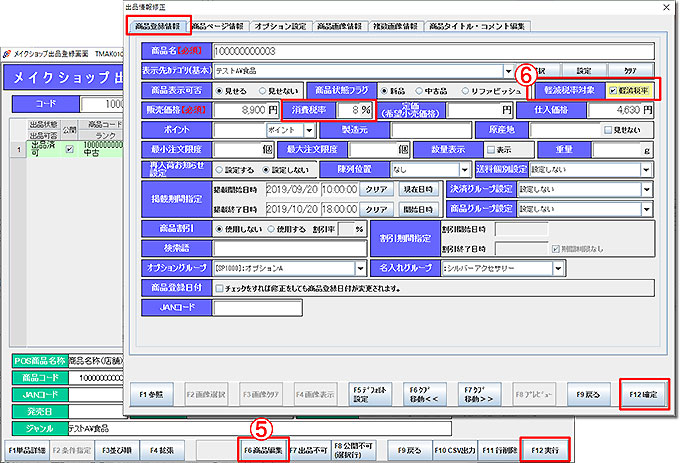This screenshot has height=463, width=680.
Task: Click the F12 確定 confirm button
Action: (x=634, y=394)
